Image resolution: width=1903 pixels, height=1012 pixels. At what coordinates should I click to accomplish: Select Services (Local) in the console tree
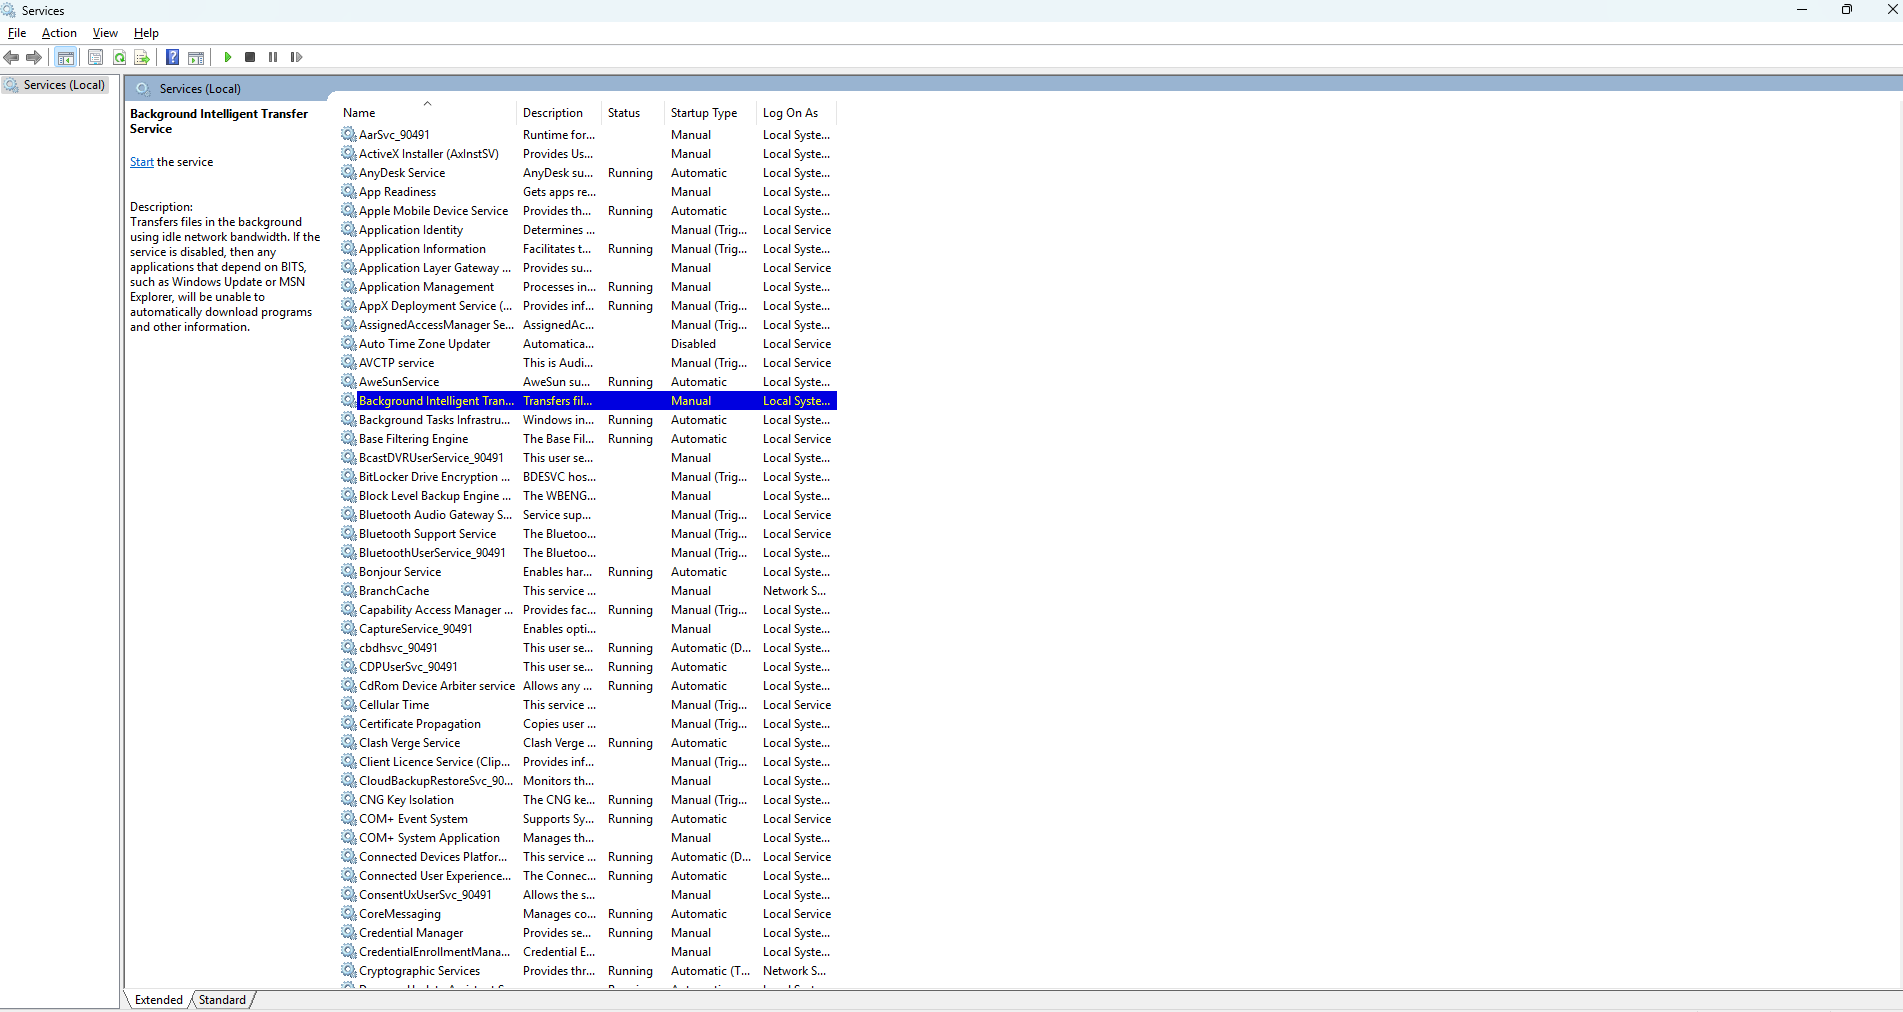click(x=64, y=85)
